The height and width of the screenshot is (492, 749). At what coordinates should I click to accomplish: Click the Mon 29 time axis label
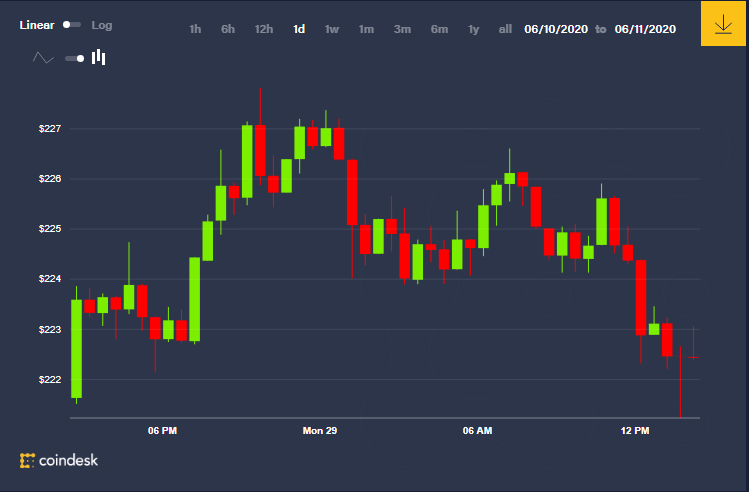tap(320, 431)
